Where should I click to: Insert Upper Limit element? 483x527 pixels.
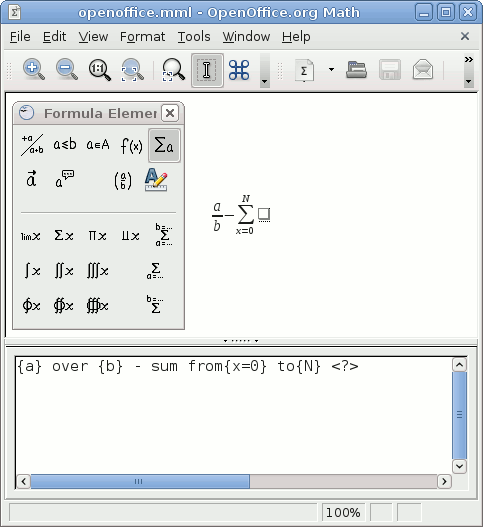[x=155, y=304]
